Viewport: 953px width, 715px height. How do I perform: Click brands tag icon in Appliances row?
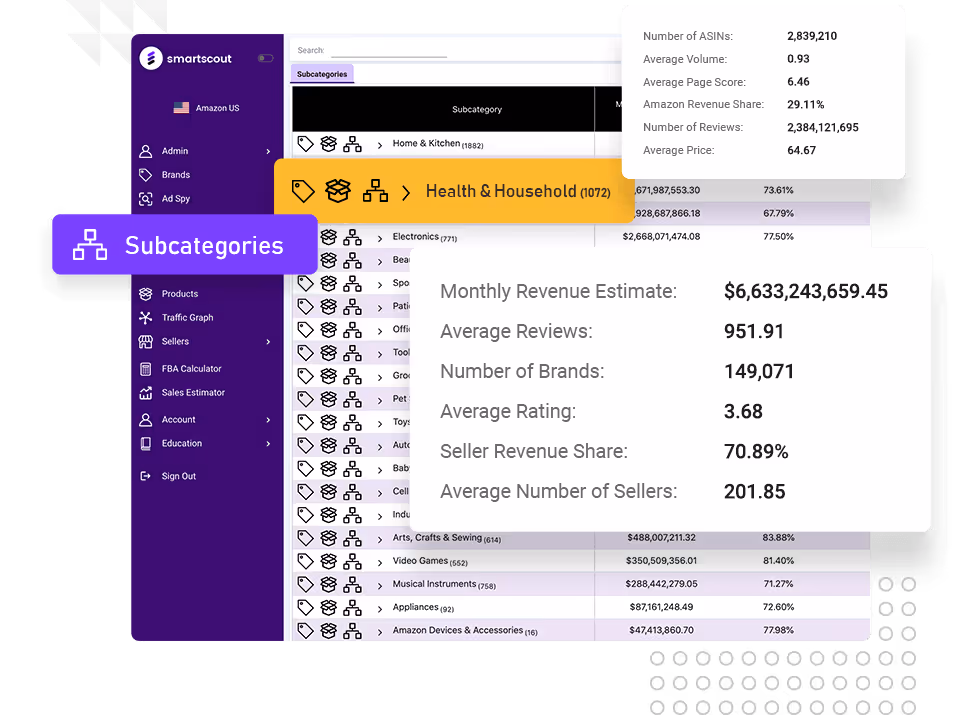pos(305,607)
